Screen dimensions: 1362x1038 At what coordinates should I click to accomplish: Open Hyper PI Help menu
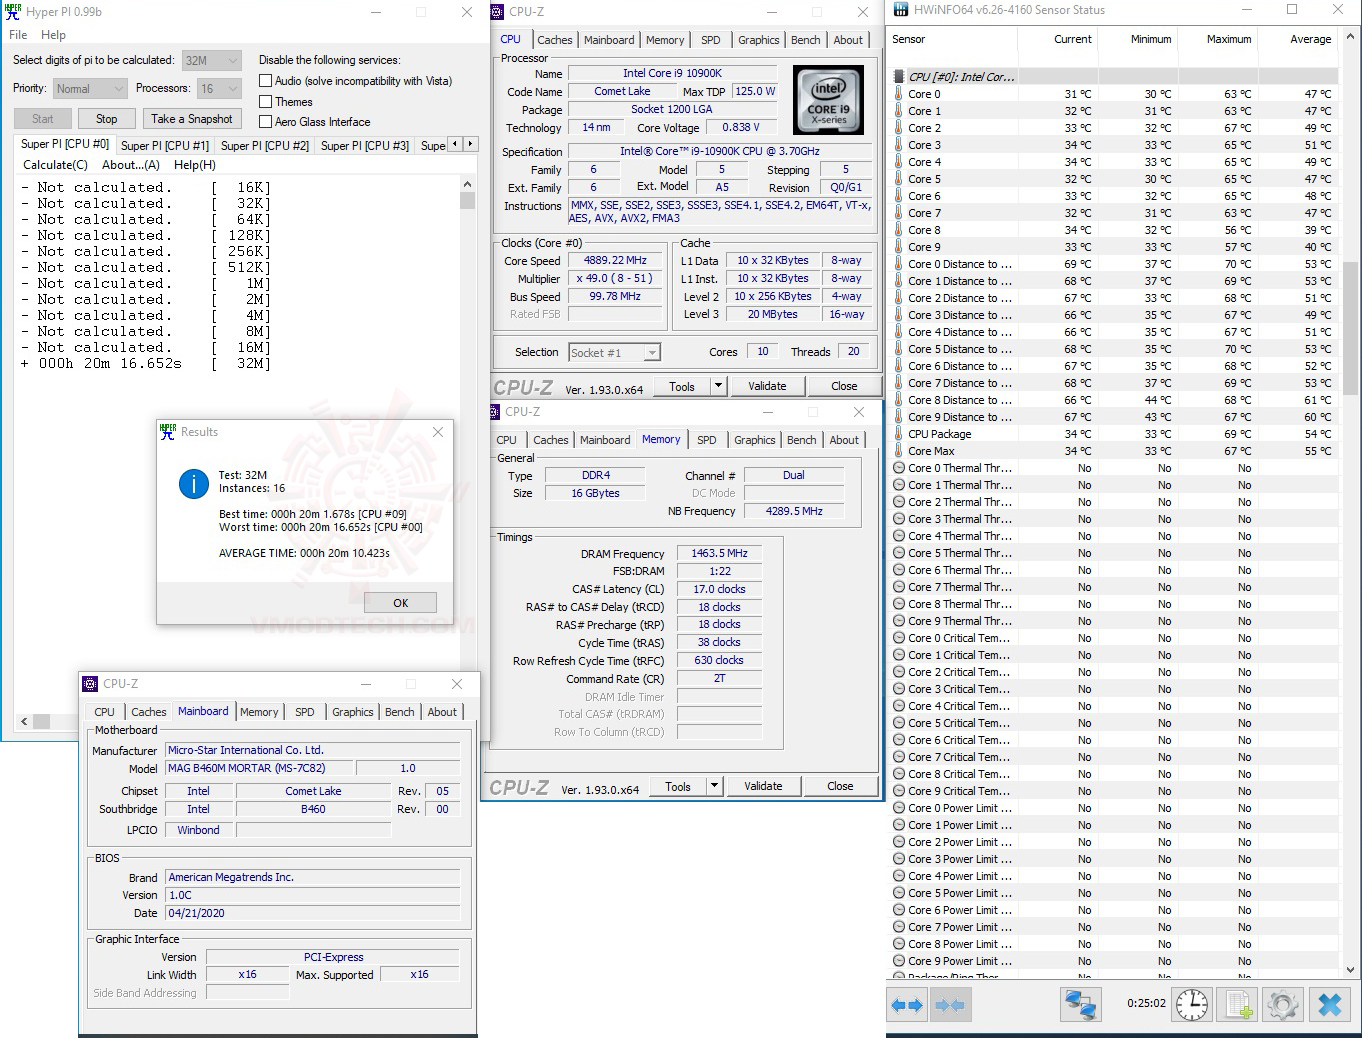[53, 35]
